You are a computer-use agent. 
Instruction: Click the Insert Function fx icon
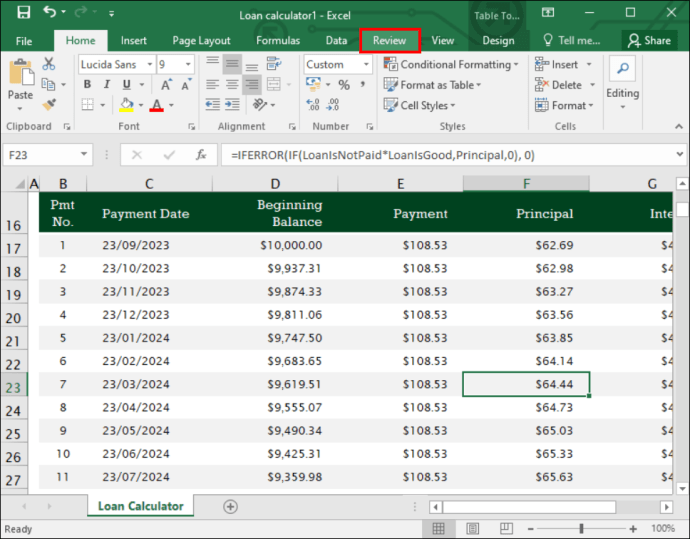(x=201, y=155)
